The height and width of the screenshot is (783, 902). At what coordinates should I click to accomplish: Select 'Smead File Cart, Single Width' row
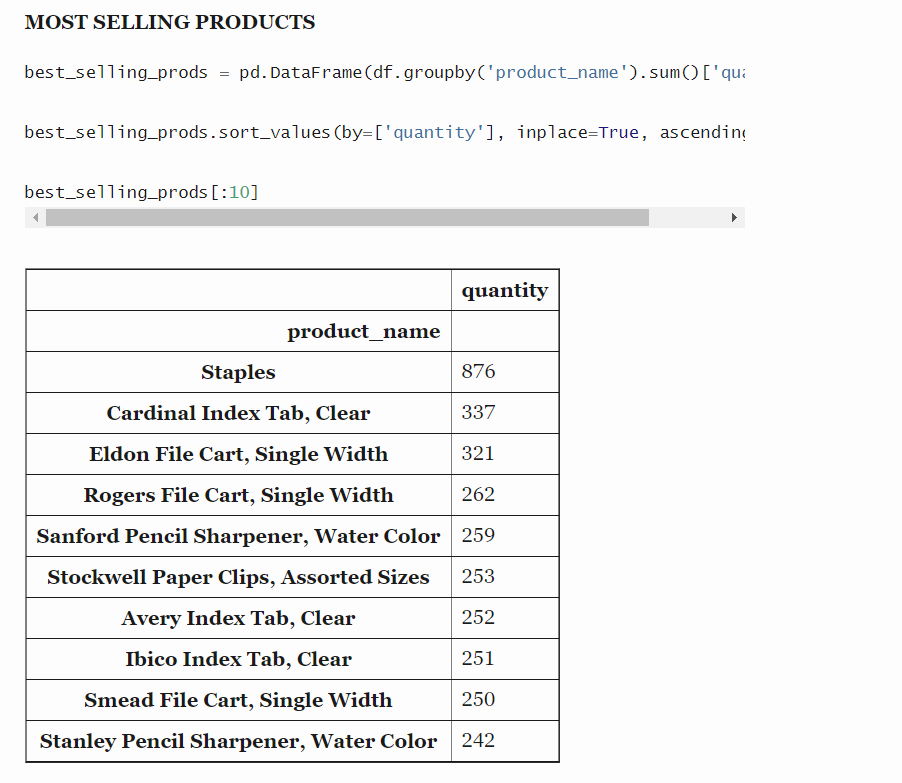[238, 701]
